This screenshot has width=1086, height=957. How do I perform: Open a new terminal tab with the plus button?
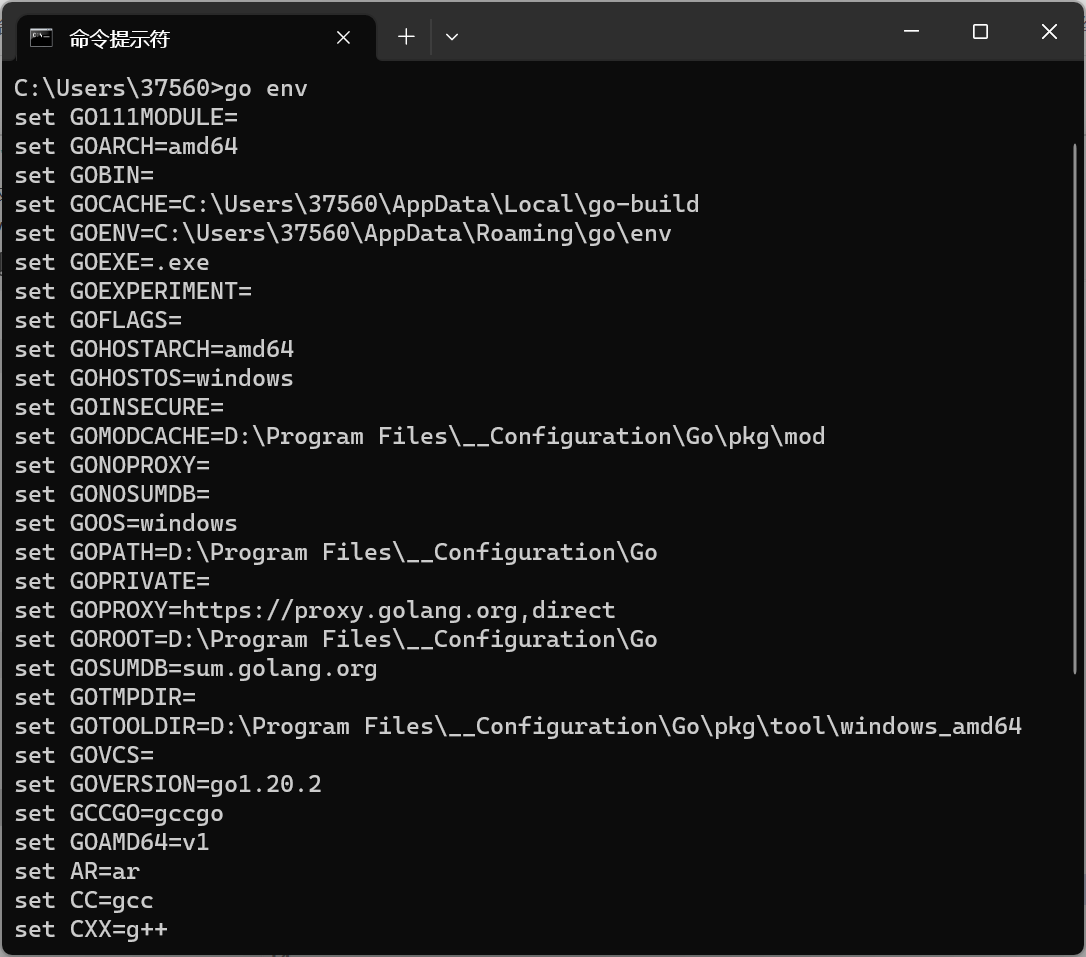(x=406, y=36)
